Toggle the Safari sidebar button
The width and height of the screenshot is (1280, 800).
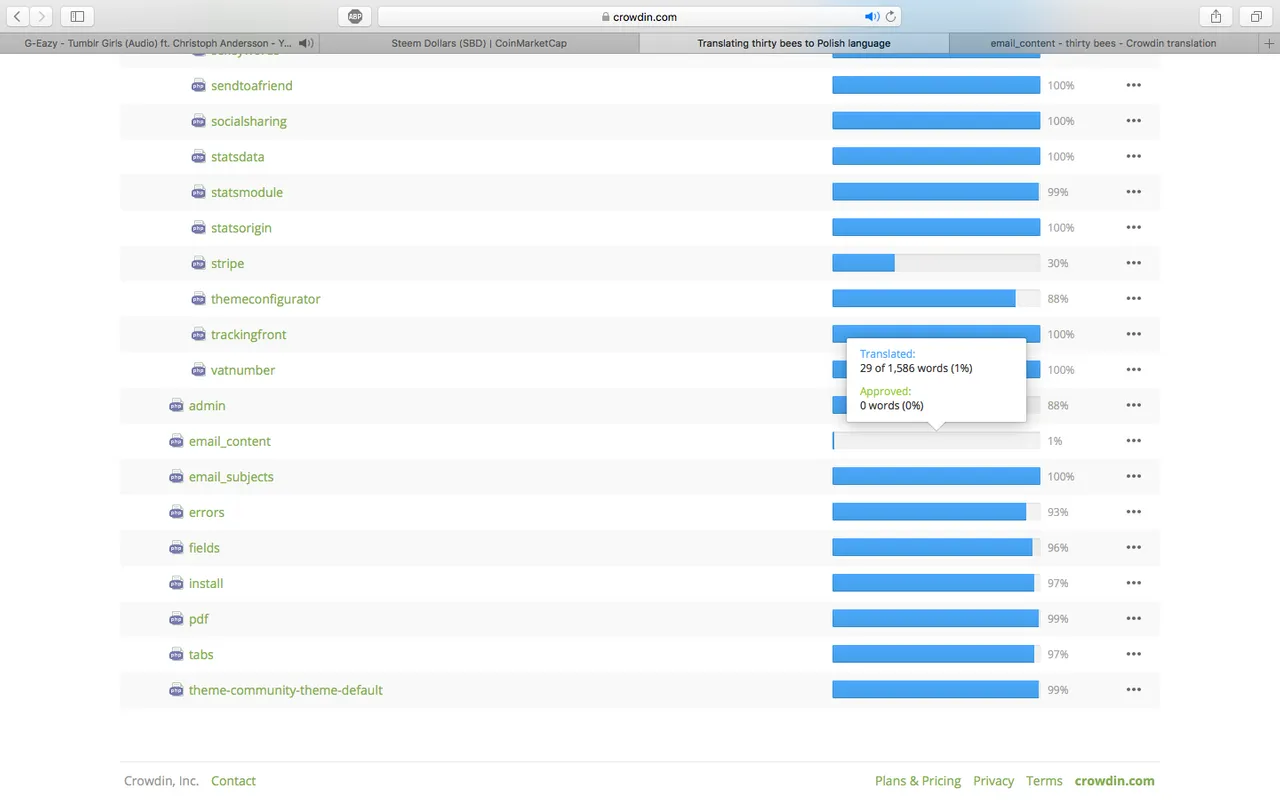coord(77,16)
